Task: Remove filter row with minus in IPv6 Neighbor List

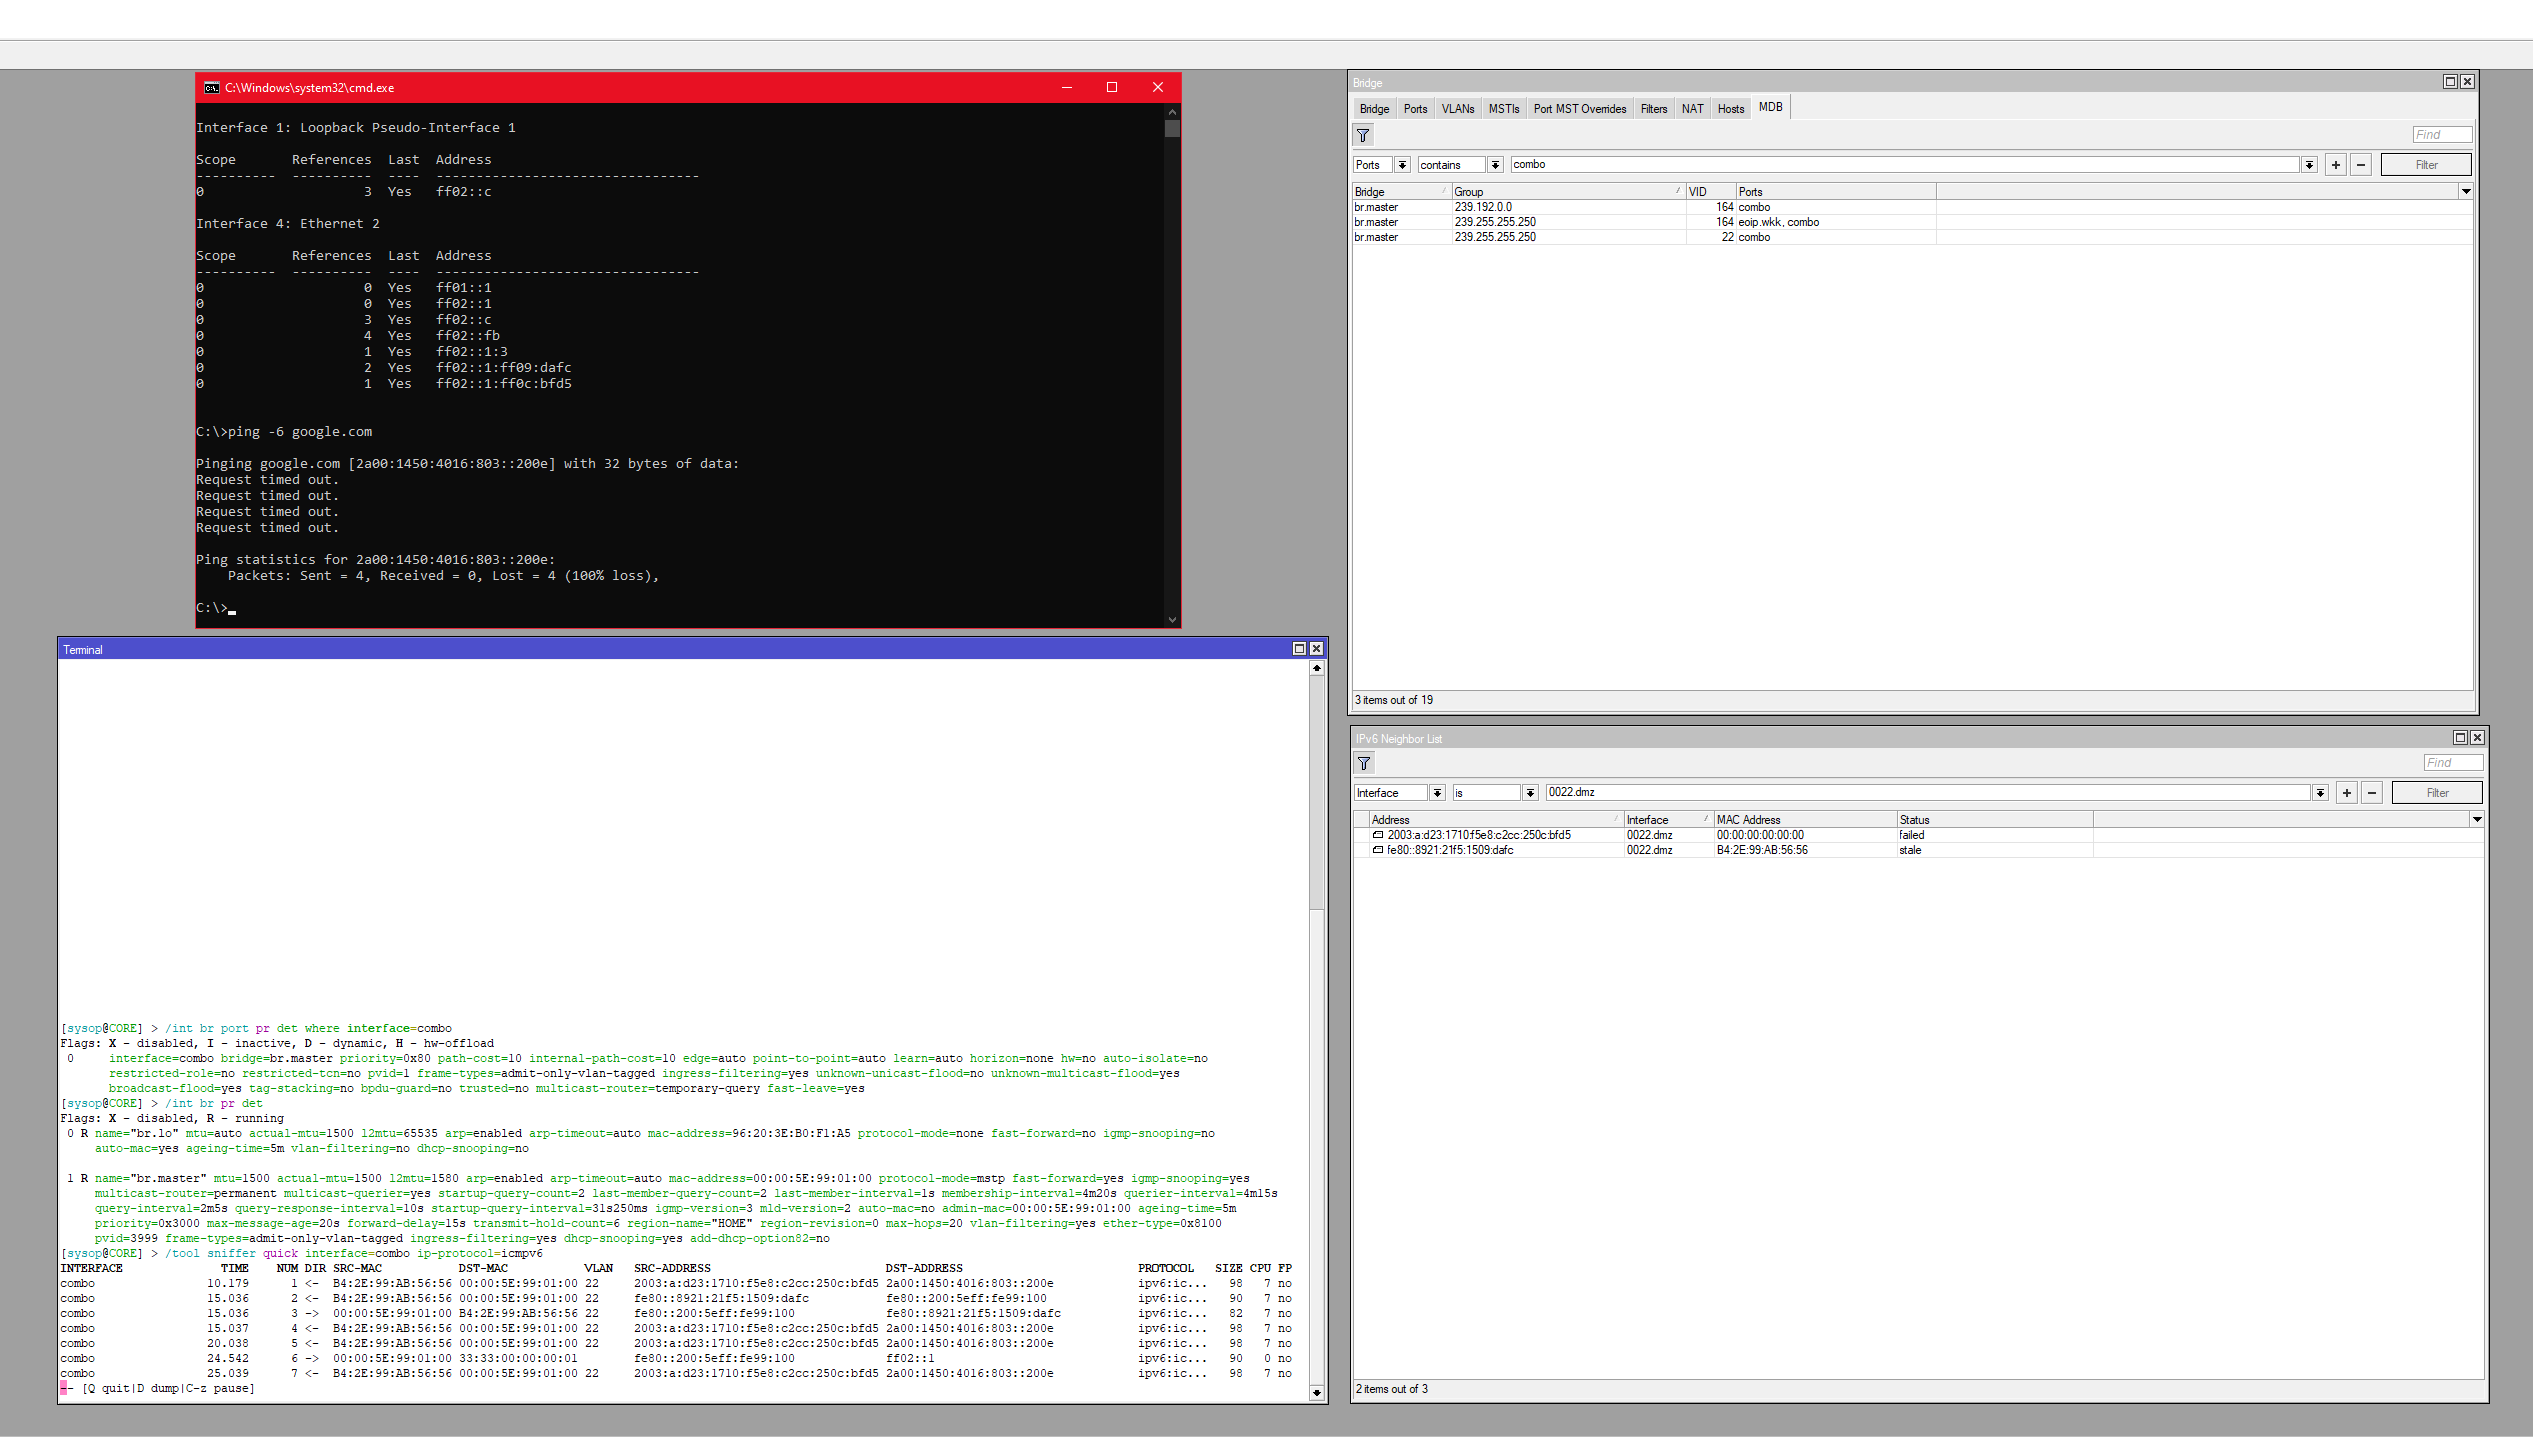Action: (2372, 793)
